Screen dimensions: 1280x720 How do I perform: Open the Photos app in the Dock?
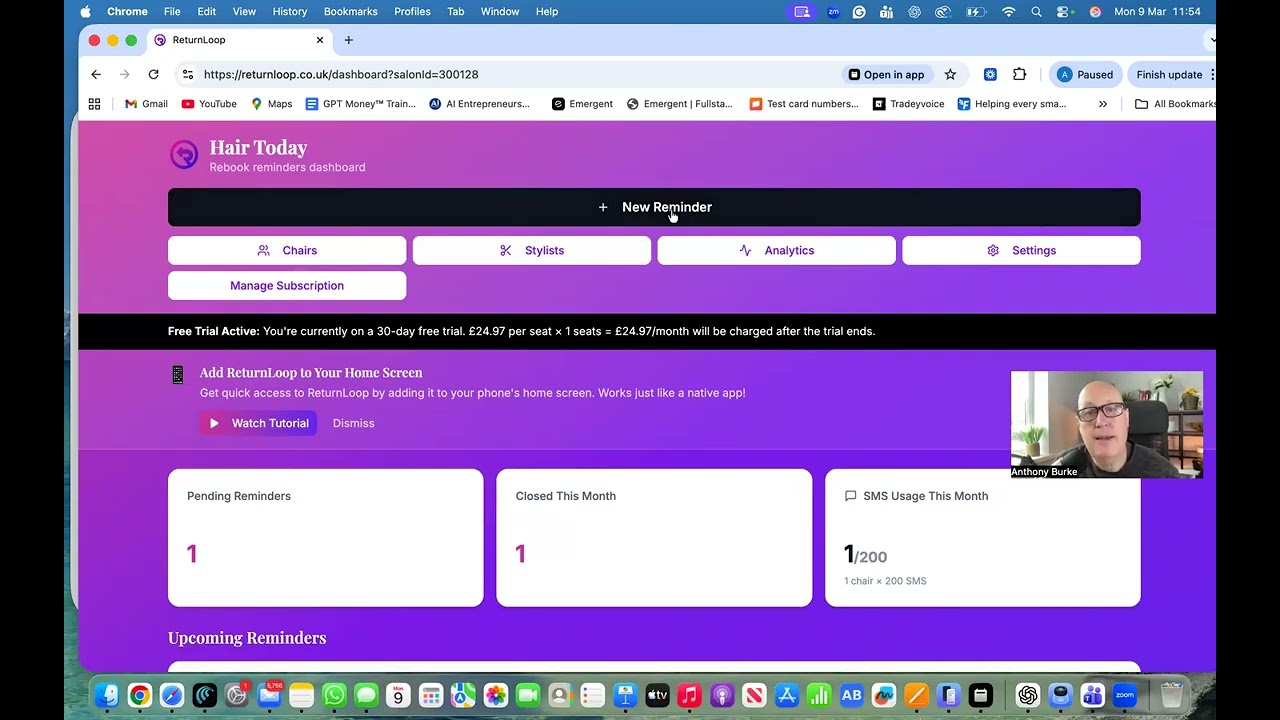pyautogui.click(x=496, y=695)
